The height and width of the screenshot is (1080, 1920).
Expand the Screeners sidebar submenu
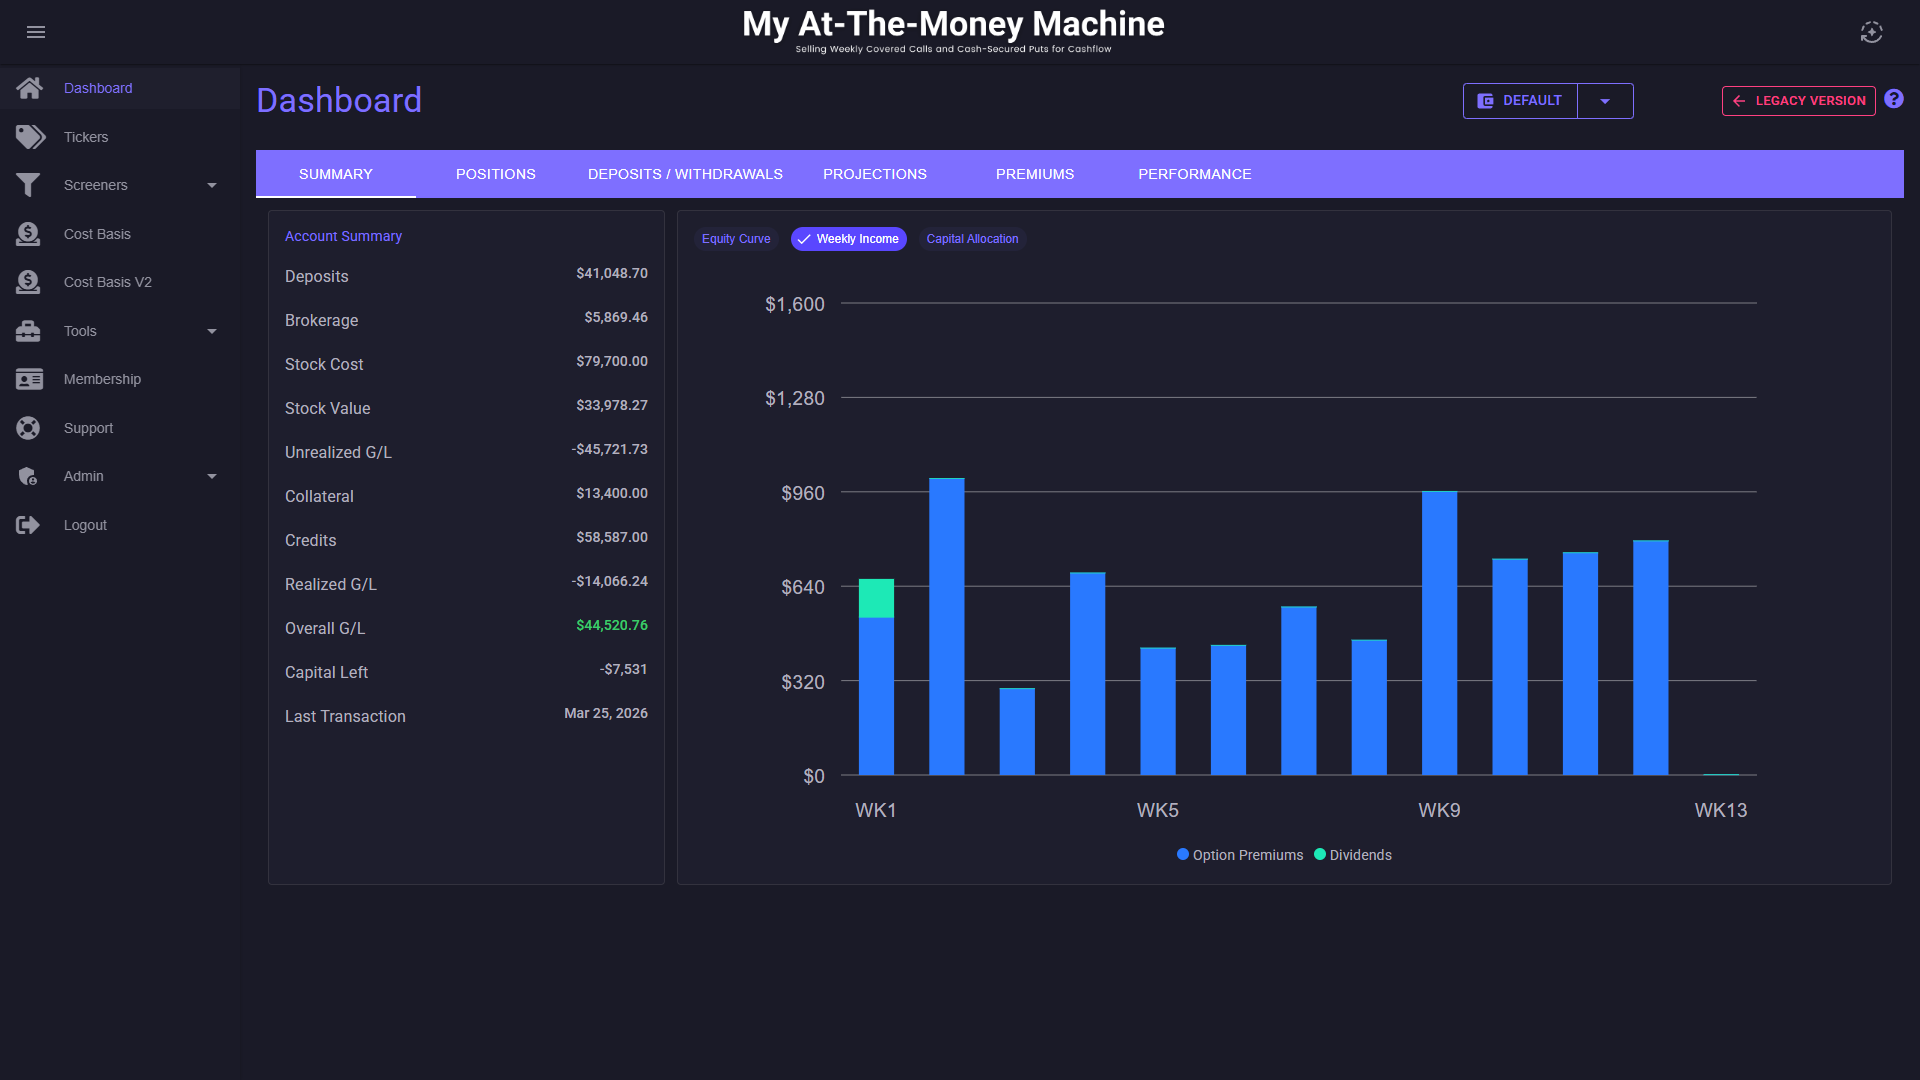pos(211,185)
